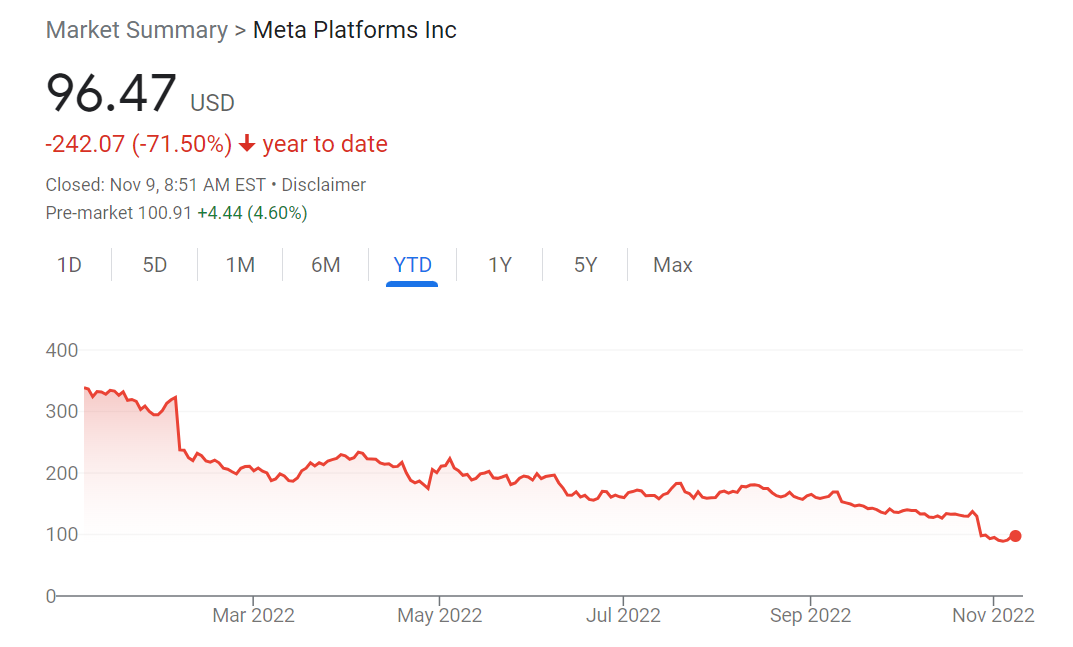Switch to the 5D range tab
1073x647 pixels.
click(155, 265)
